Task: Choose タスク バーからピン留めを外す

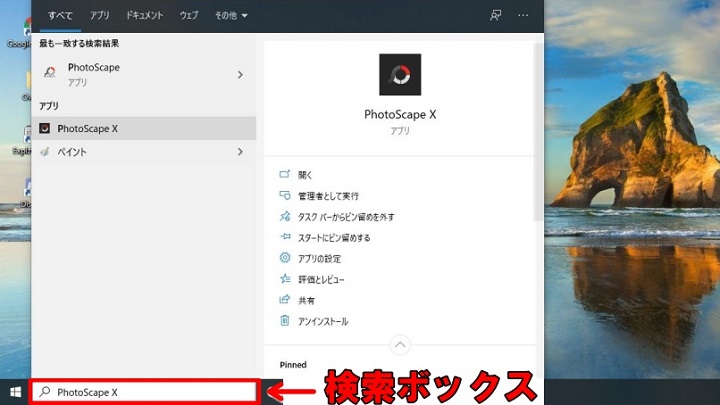Action: [346, 217]
